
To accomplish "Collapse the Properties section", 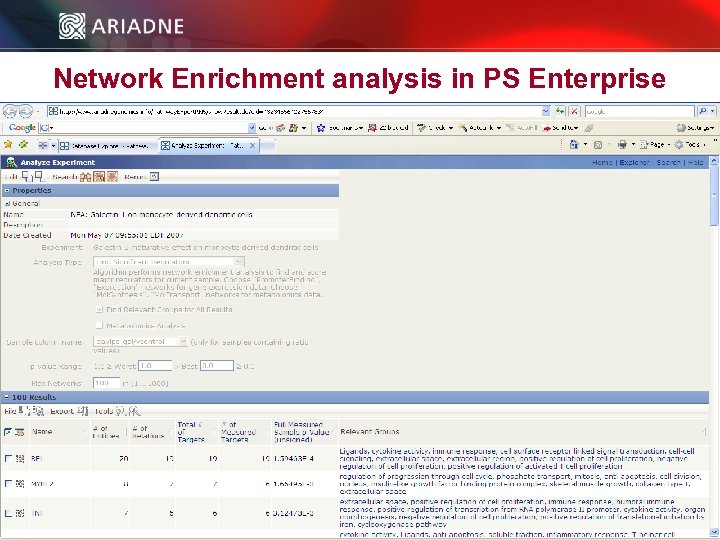I will coord(6,191).
